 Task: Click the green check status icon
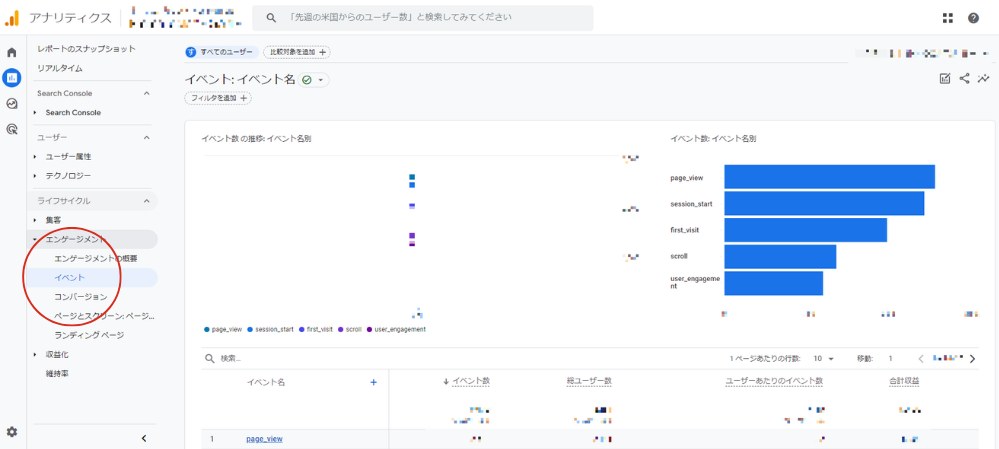tap(307, 80)
